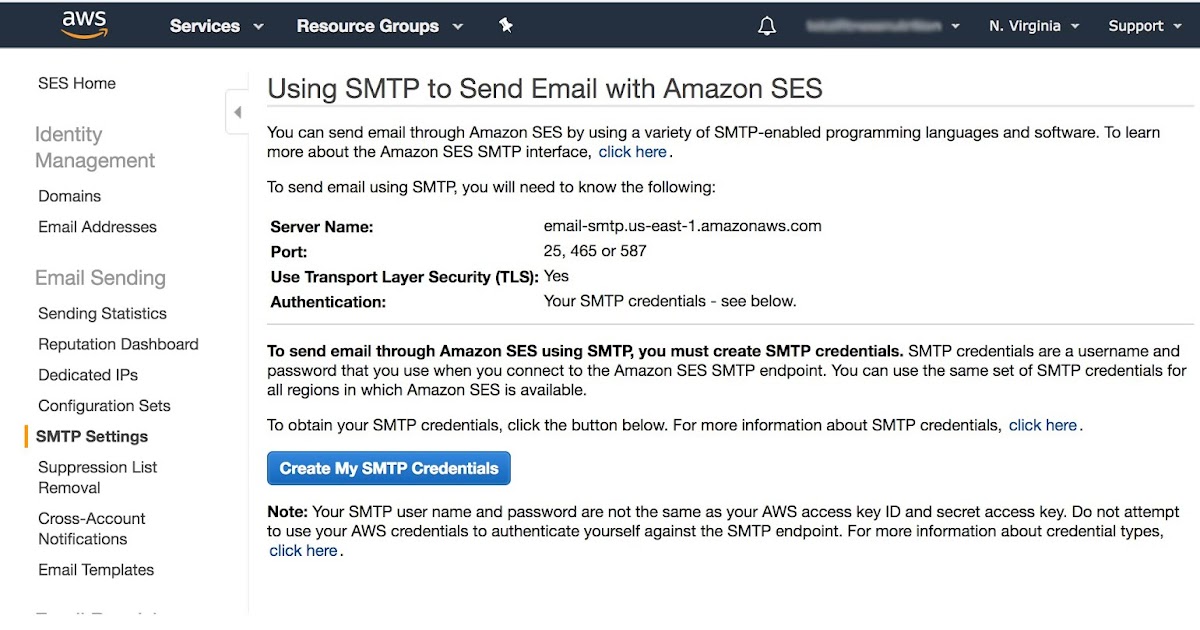Navigate to Domains in Identity Management
1200x630 pixels.
tap(69, 196)
